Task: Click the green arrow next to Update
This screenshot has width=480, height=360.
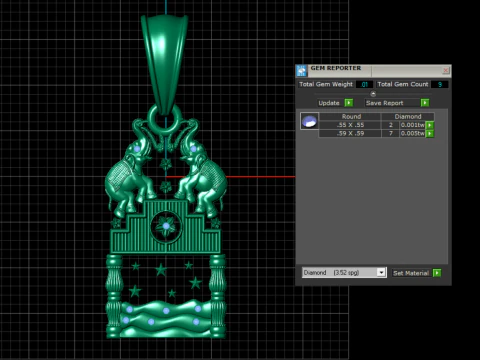Action: coord(349,103)
